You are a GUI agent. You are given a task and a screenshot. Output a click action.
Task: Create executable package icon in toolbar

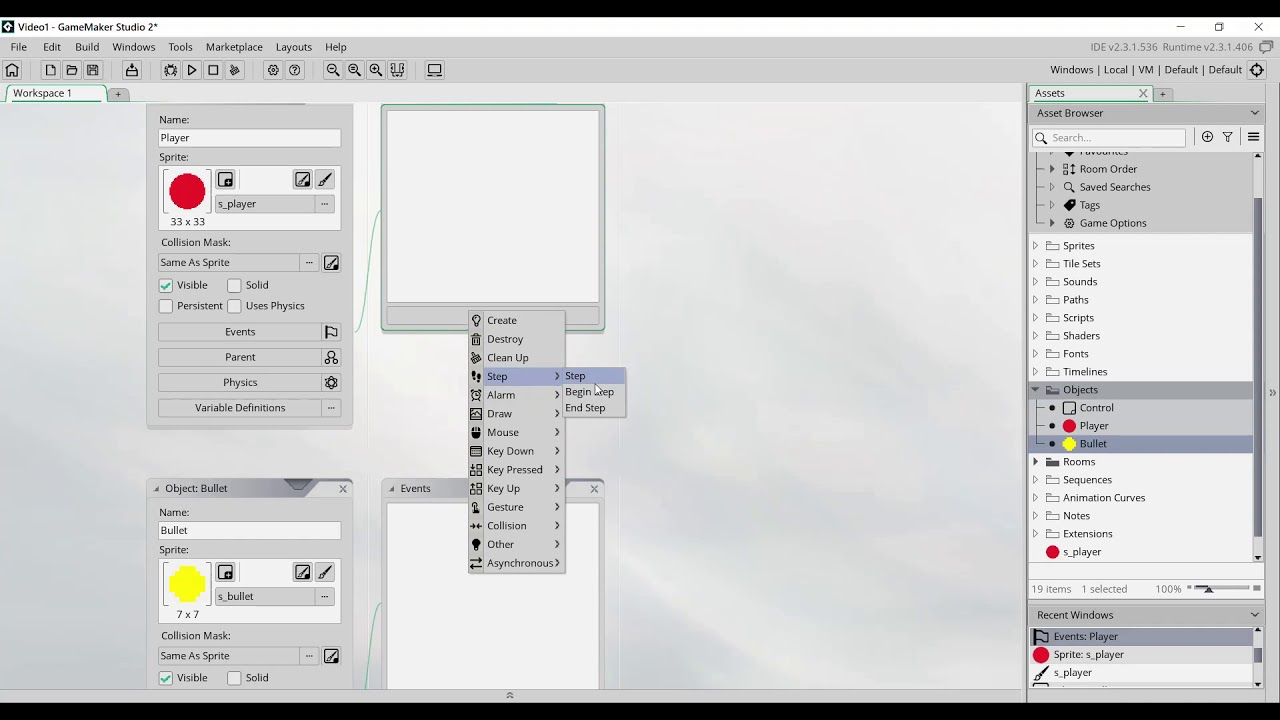[131, 70]
